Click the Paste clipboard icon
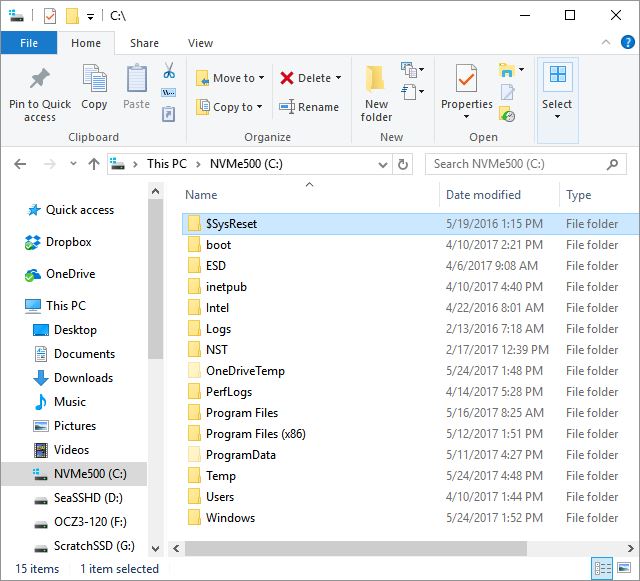 coord(136,78)
